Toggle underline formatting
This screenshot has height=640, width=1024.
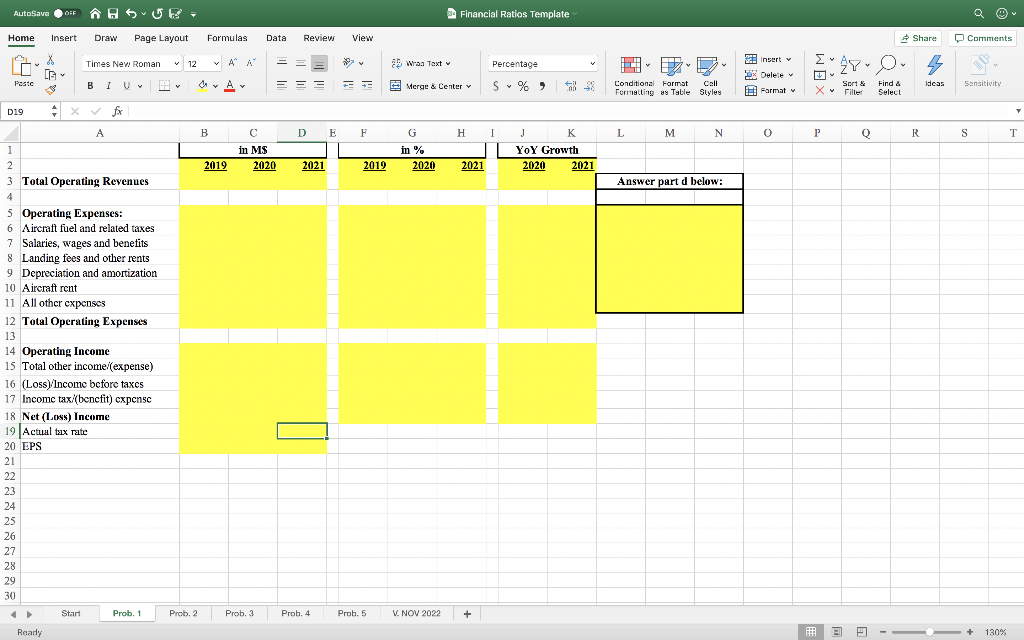(x=126, y=86)
